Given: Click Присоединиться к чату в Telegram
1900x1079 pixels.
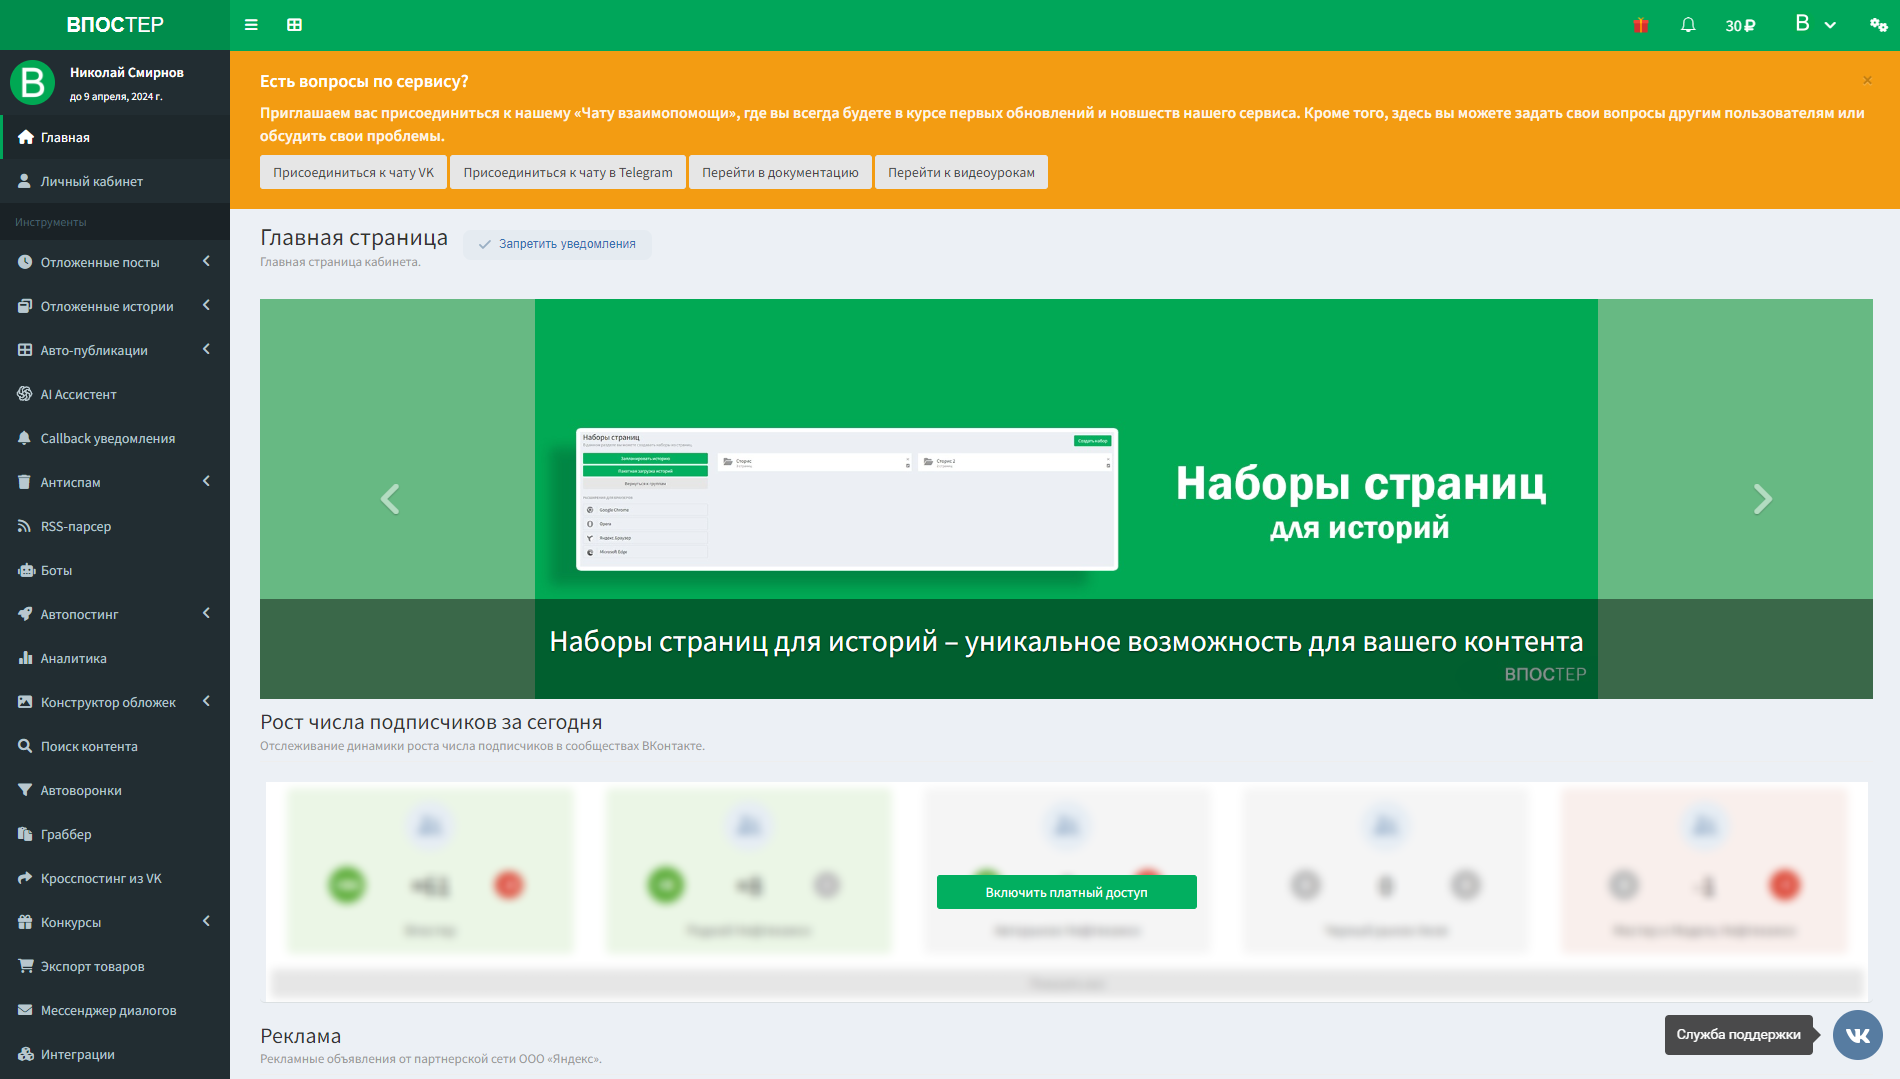Looking at the screenshot, I should 567,172.
